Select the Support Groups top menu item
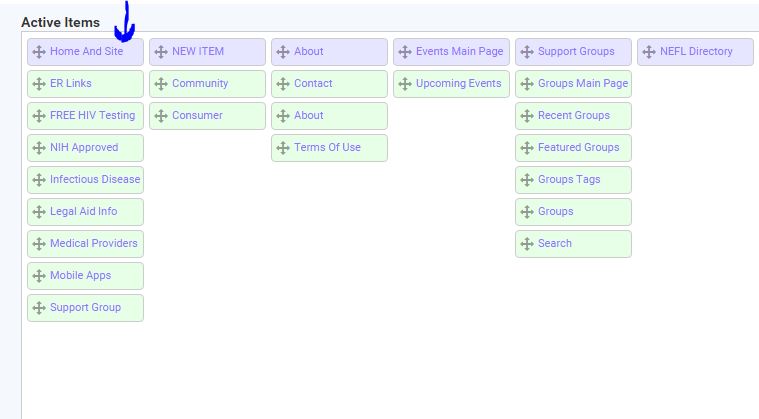 pos(576,52)
